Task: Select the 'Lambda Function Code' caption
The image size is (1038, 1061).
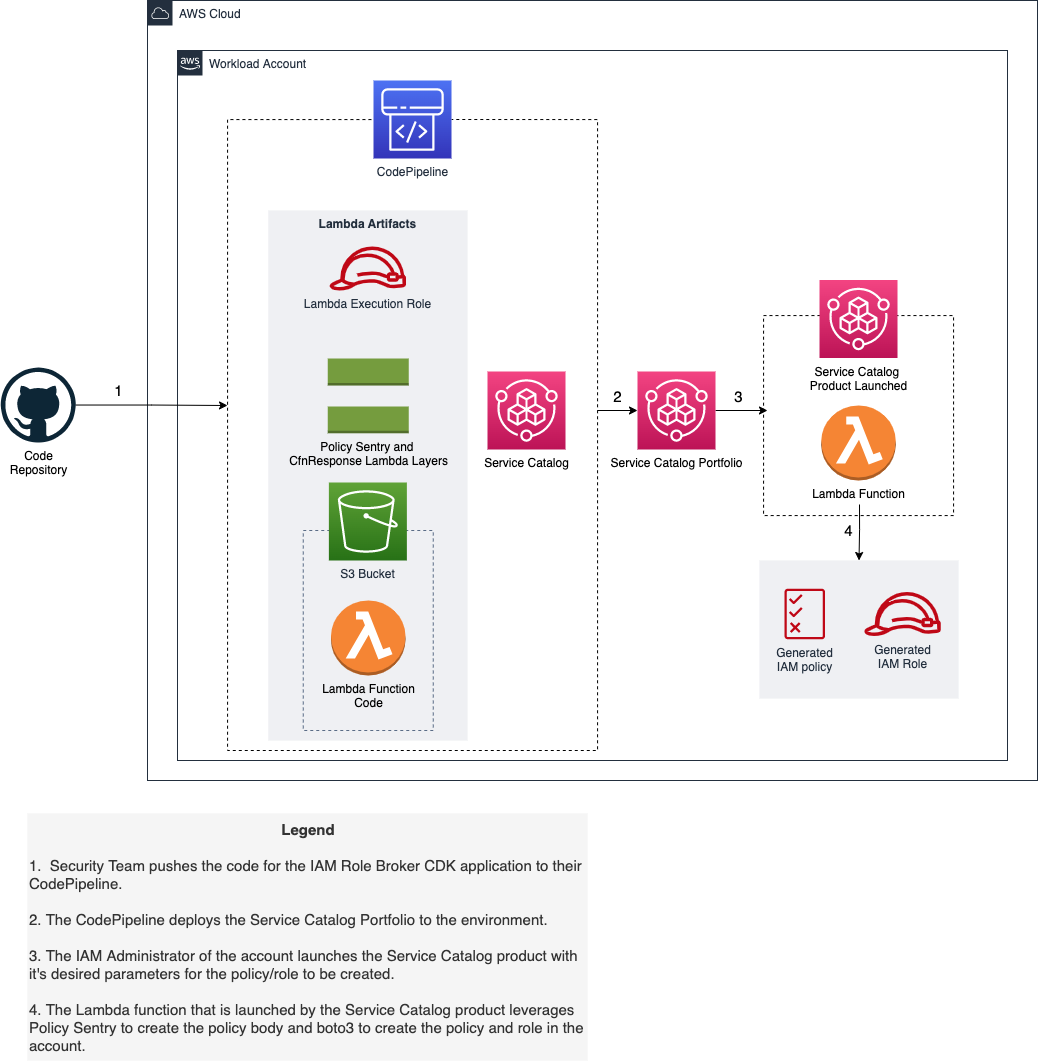Action: (368, 696)
